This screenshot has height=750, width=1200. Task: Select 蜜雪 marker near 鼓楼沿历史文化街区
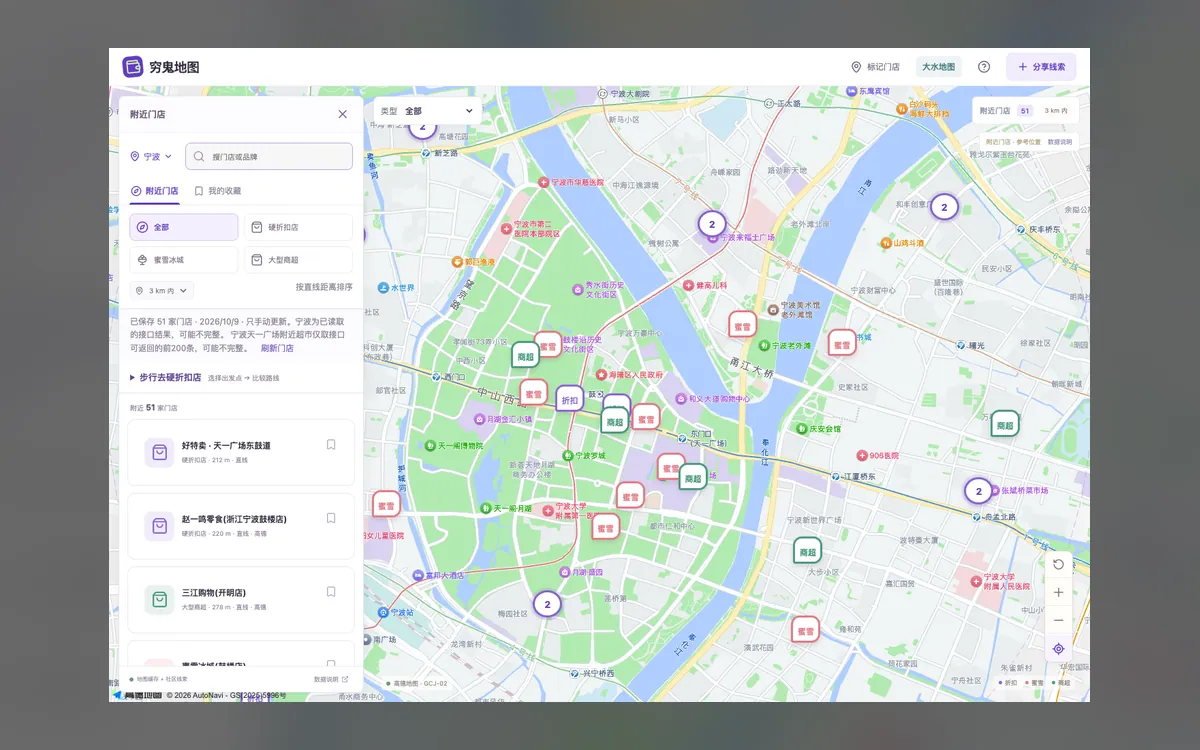tap(548, 346)
